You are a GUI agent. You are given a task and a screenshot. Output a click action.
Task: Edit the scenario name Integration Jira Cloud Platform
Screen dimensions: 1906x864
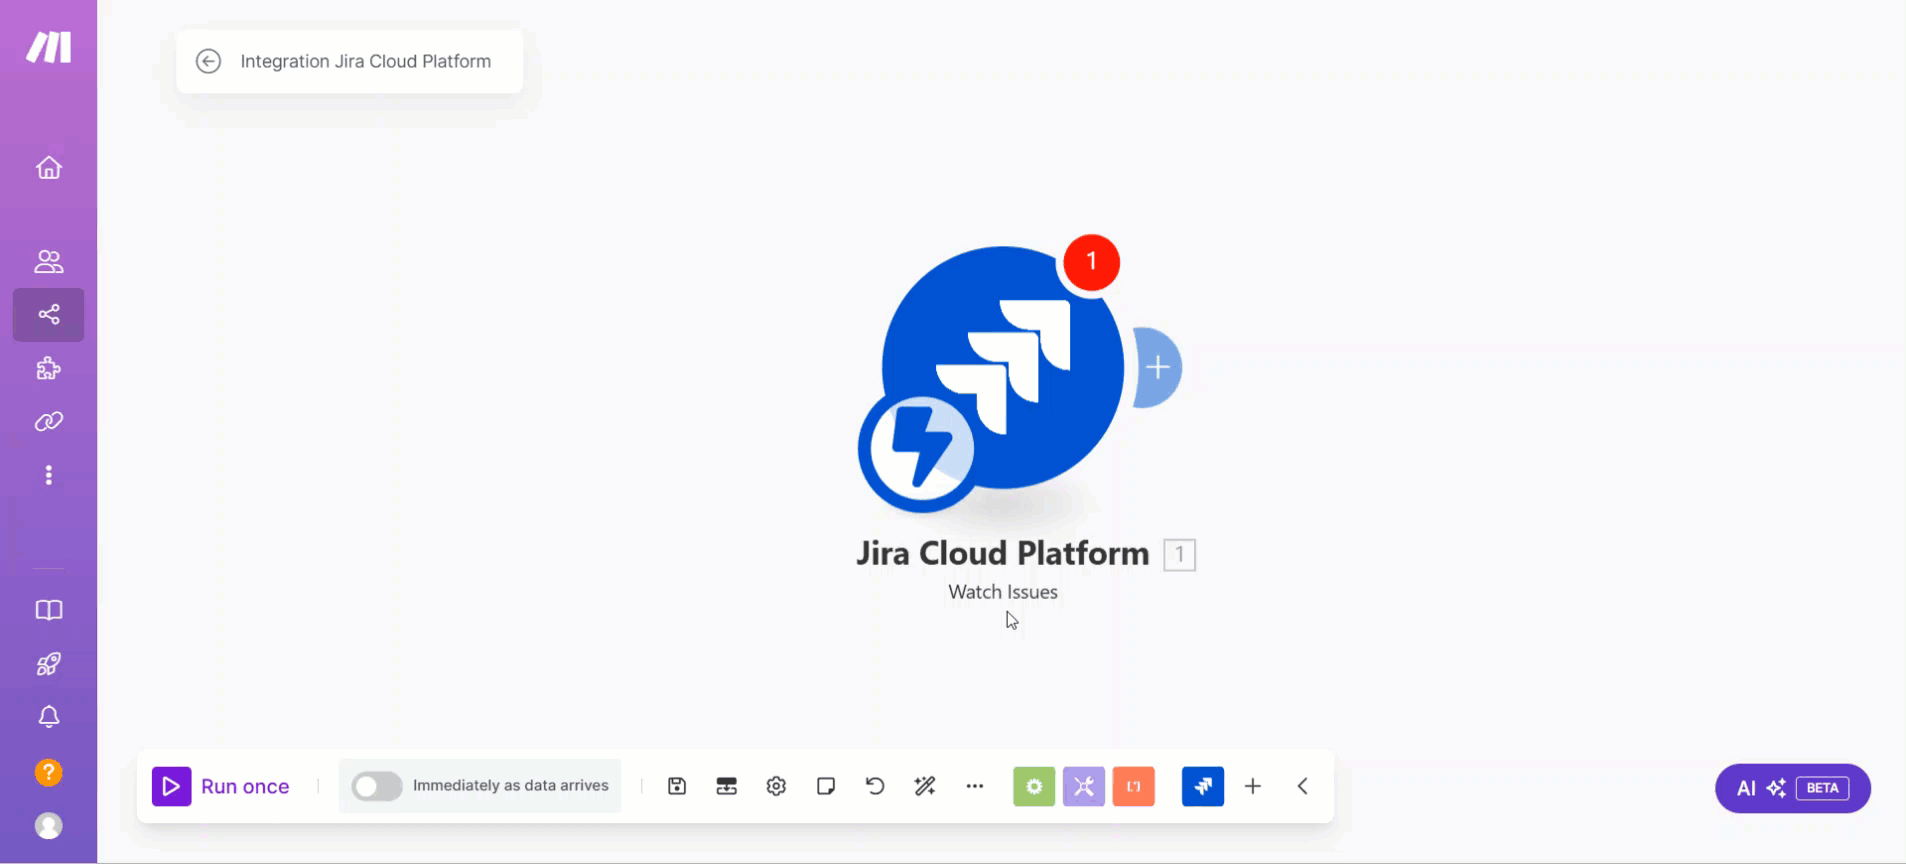[x=366, y=61]
